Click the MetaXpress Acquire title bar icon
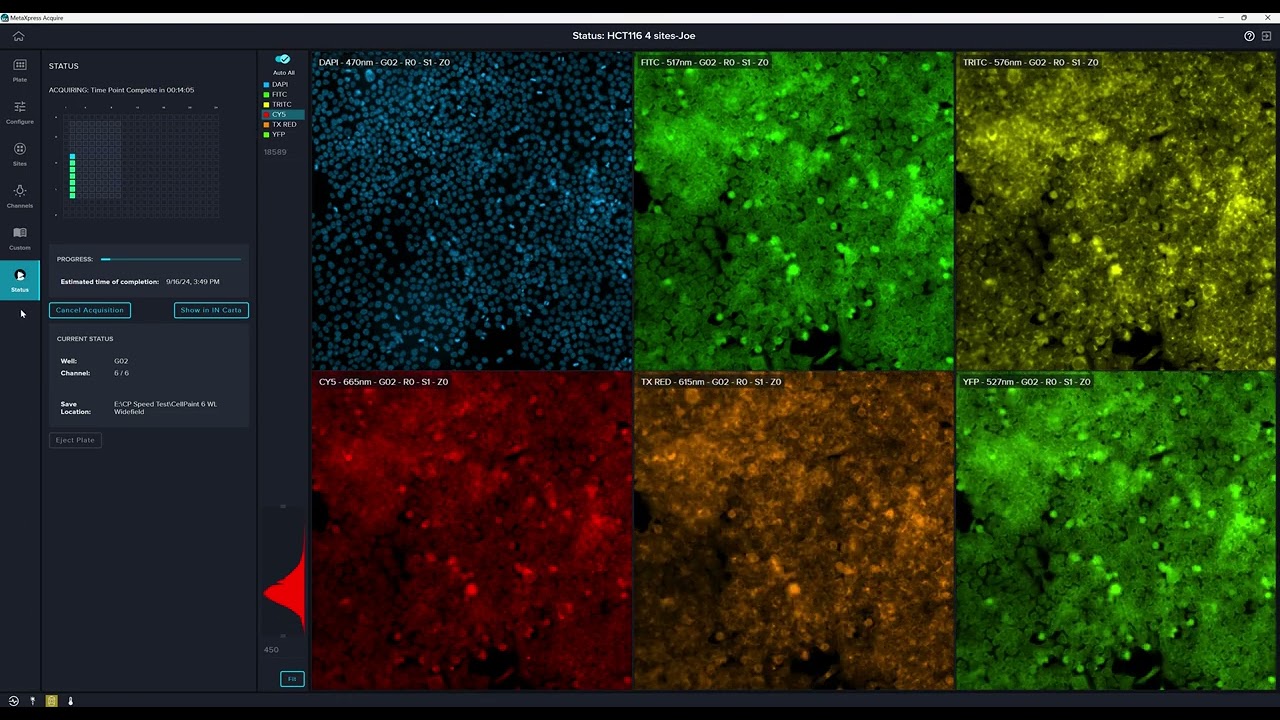1280x720 pixels. [5, 18]
